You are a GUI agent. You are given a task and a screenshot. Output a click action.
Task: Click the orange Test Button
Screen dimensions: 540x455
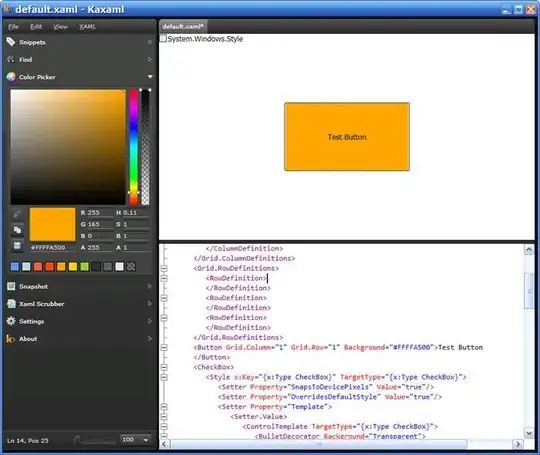point(347,137)
